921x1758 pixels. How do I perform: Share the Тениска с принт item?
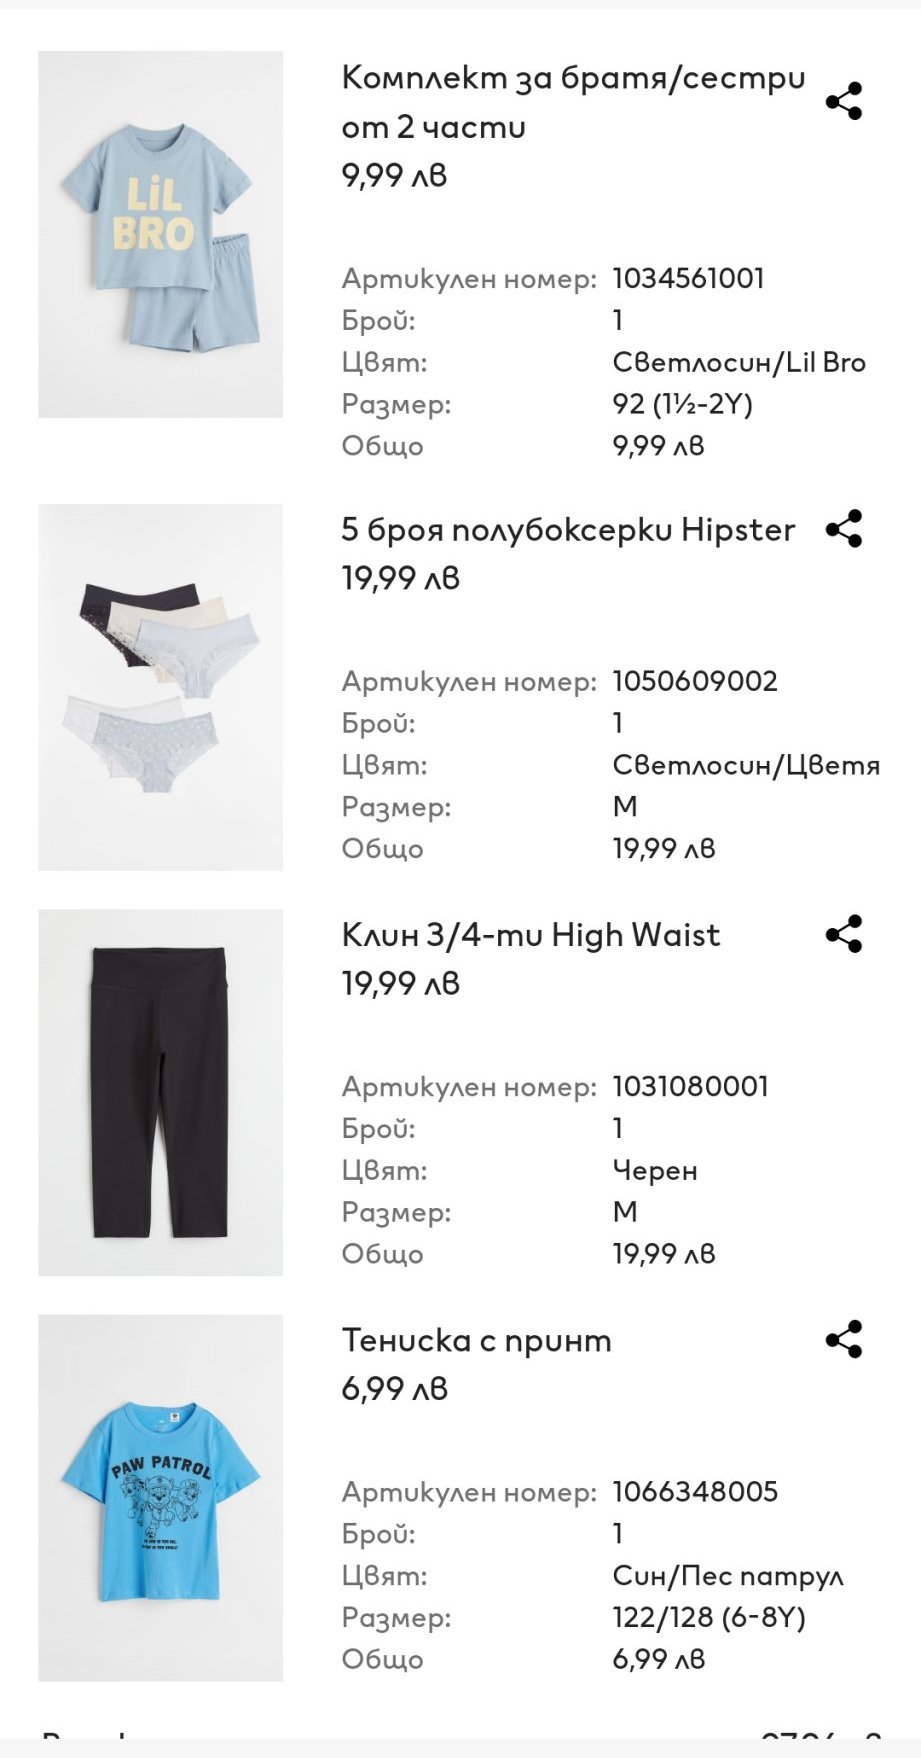point(844,1339)
